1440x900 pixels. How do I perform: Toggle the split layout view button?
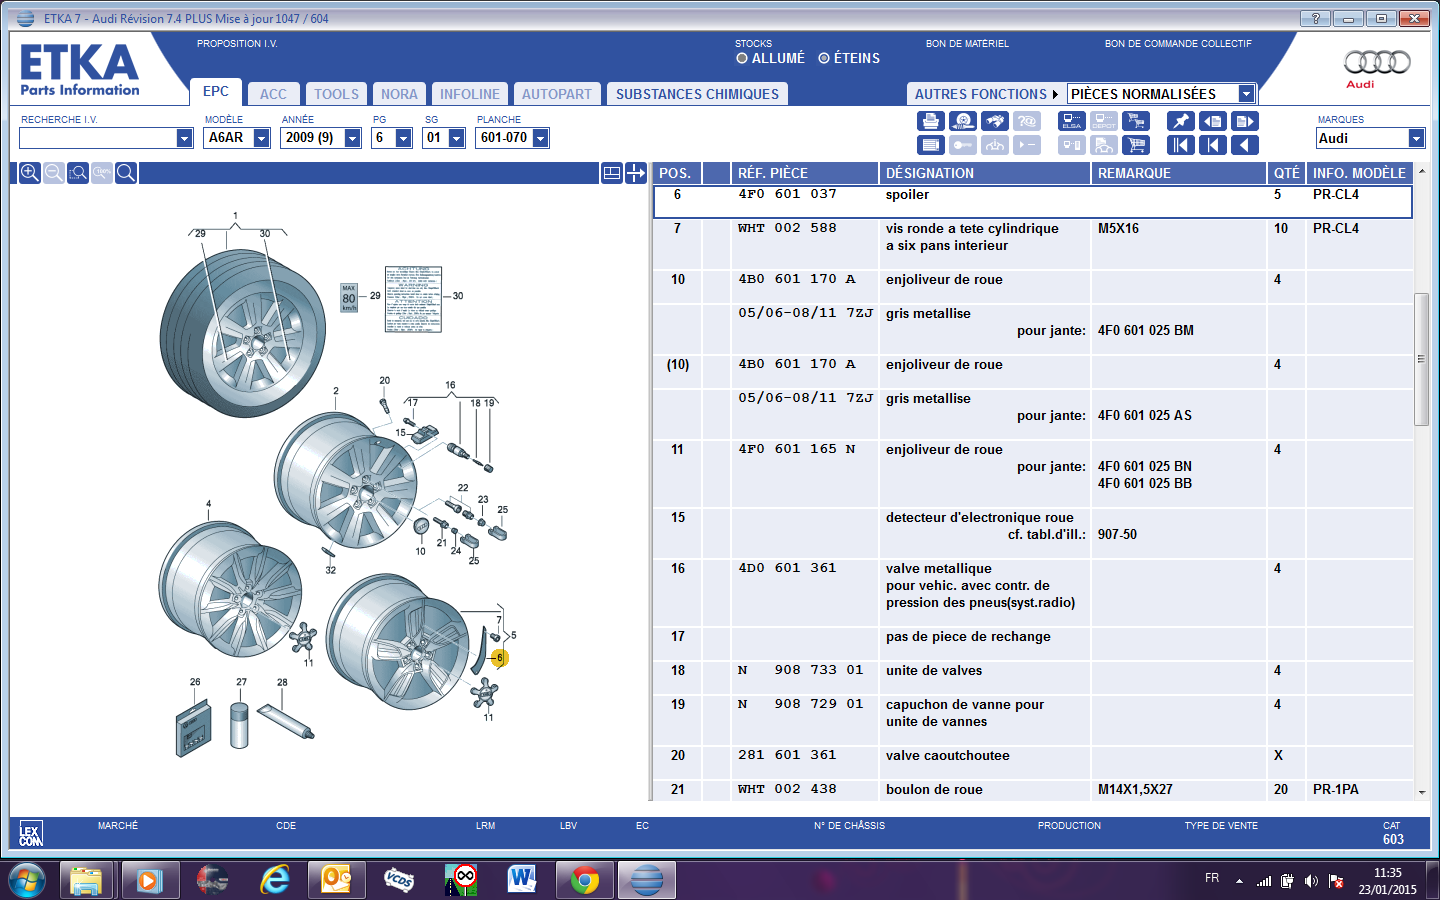[612, 173]
